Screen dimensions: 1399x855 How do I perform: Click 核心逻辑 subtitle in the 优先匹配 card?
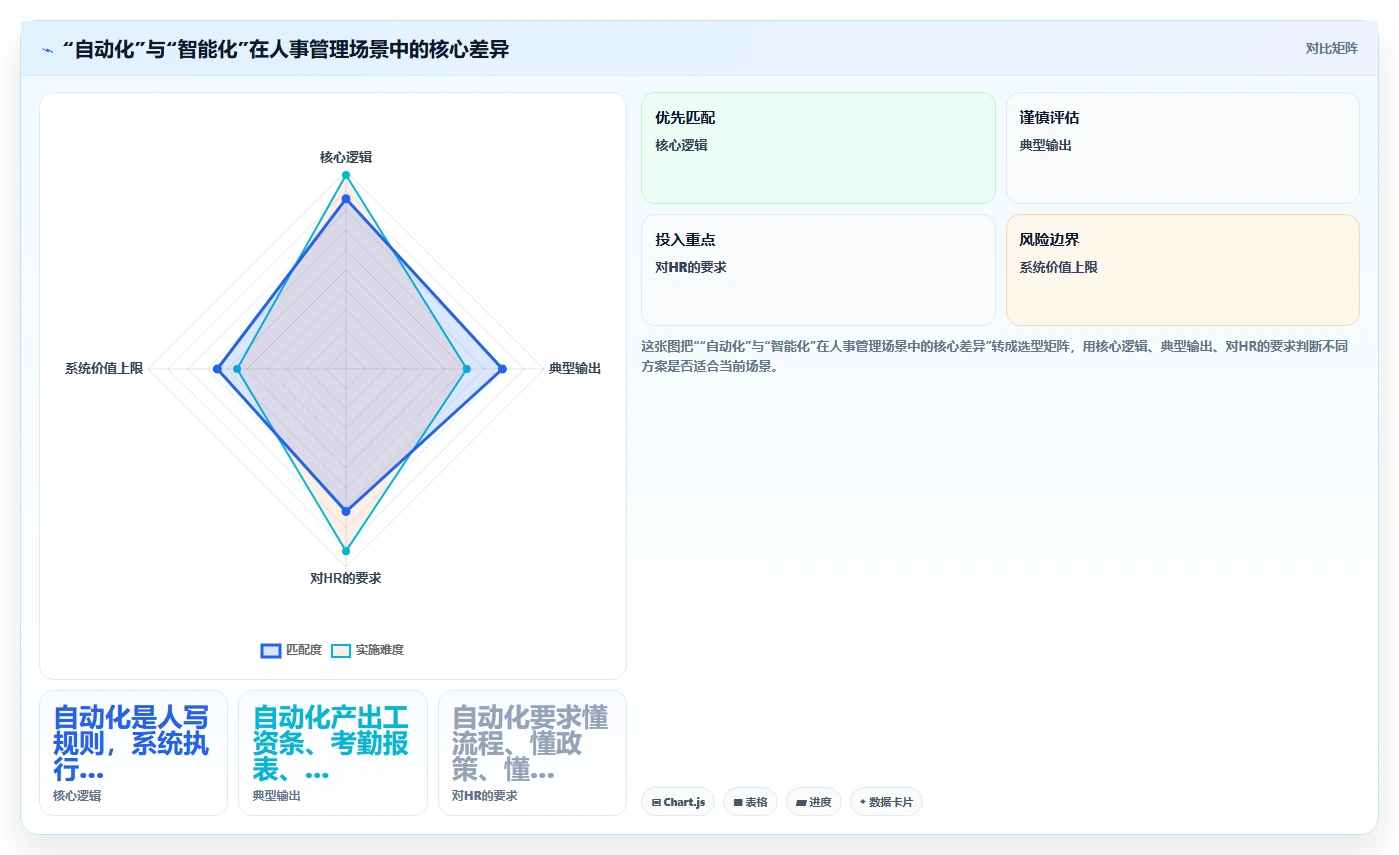(x=681, y=145)
